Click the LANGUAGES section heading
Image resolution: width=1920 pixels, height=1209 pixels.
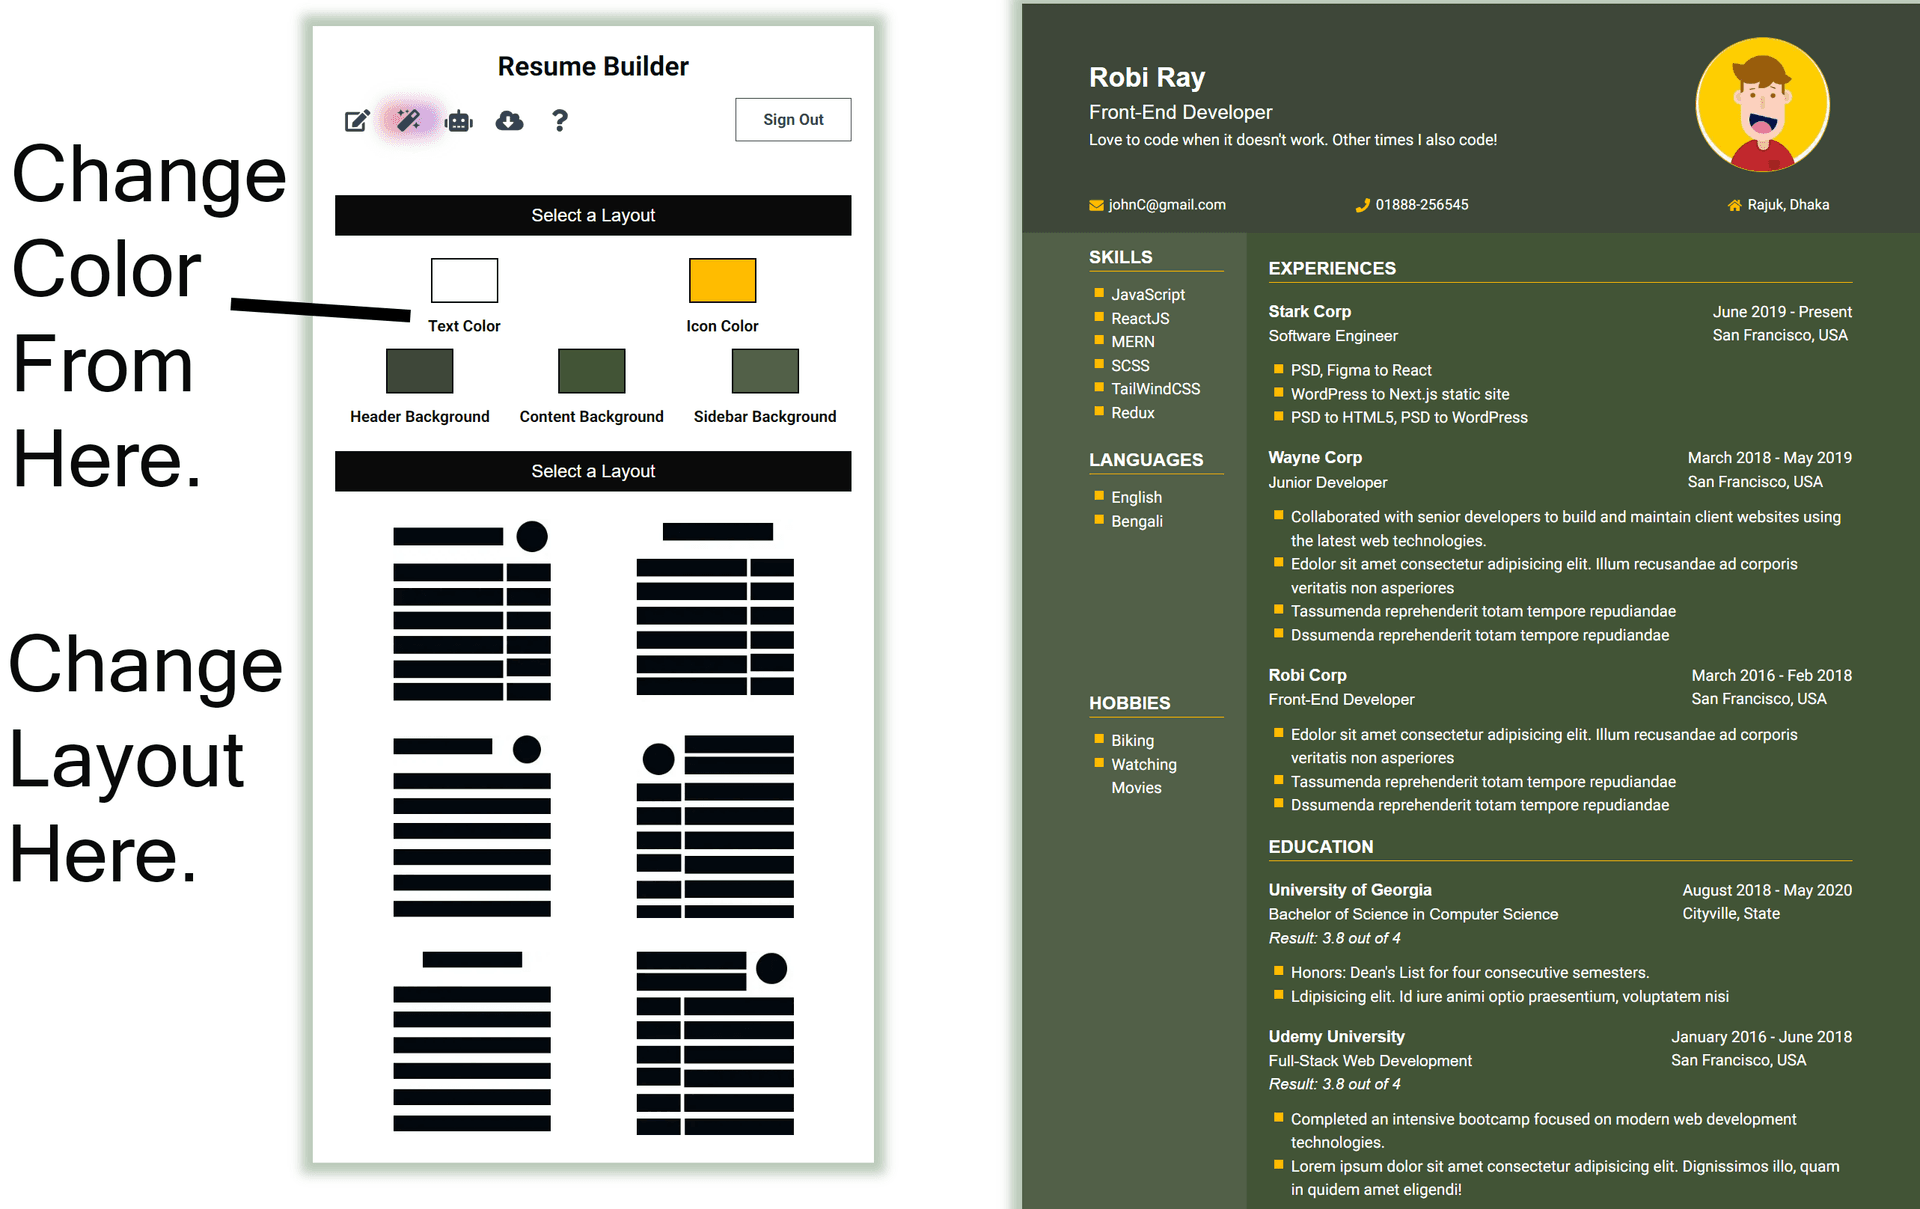[x=1146, y=460]
